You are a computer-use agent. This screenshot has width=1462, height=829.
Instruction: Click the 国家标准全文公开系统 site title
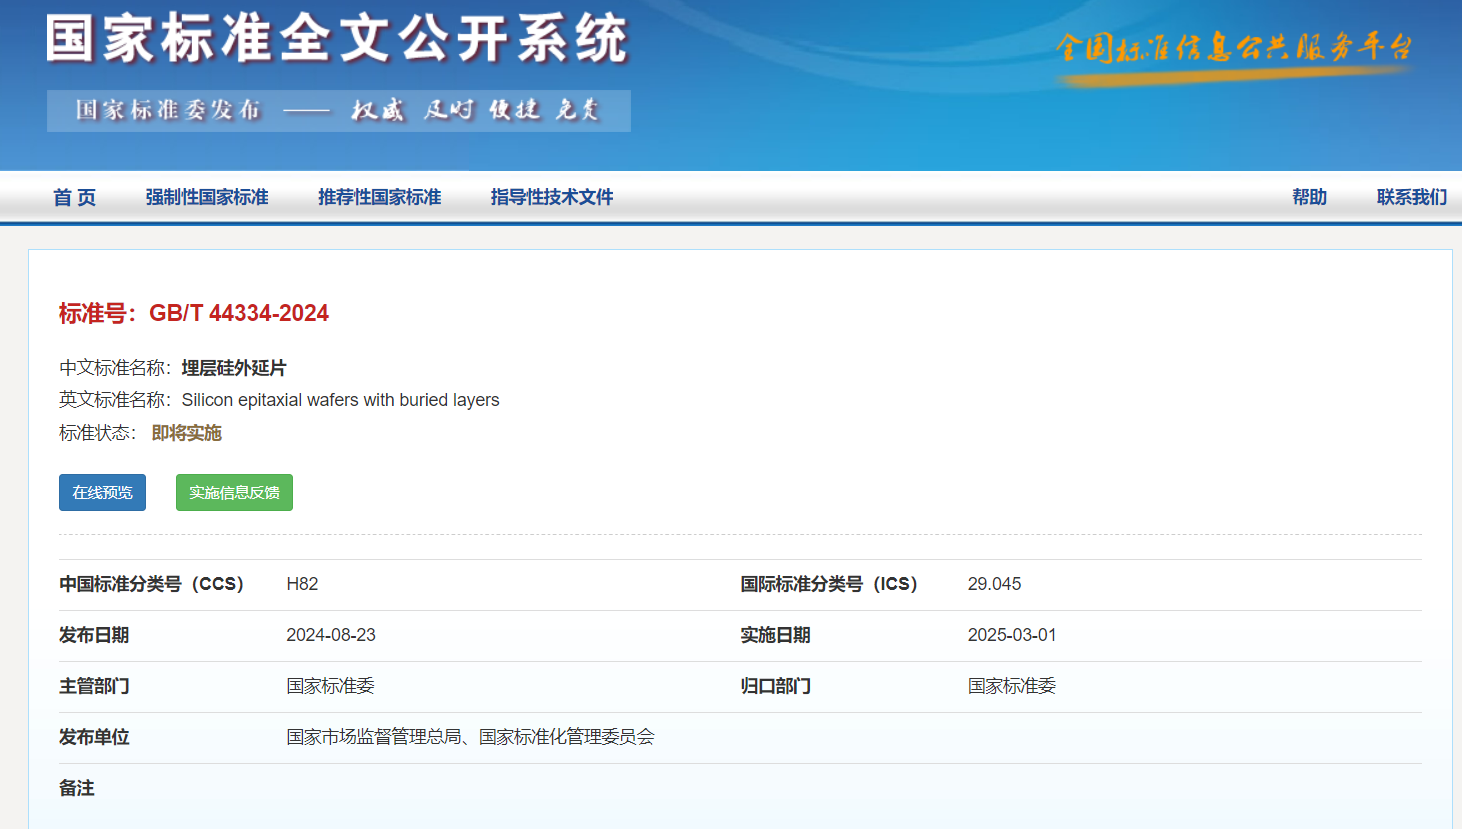point(337,40)
